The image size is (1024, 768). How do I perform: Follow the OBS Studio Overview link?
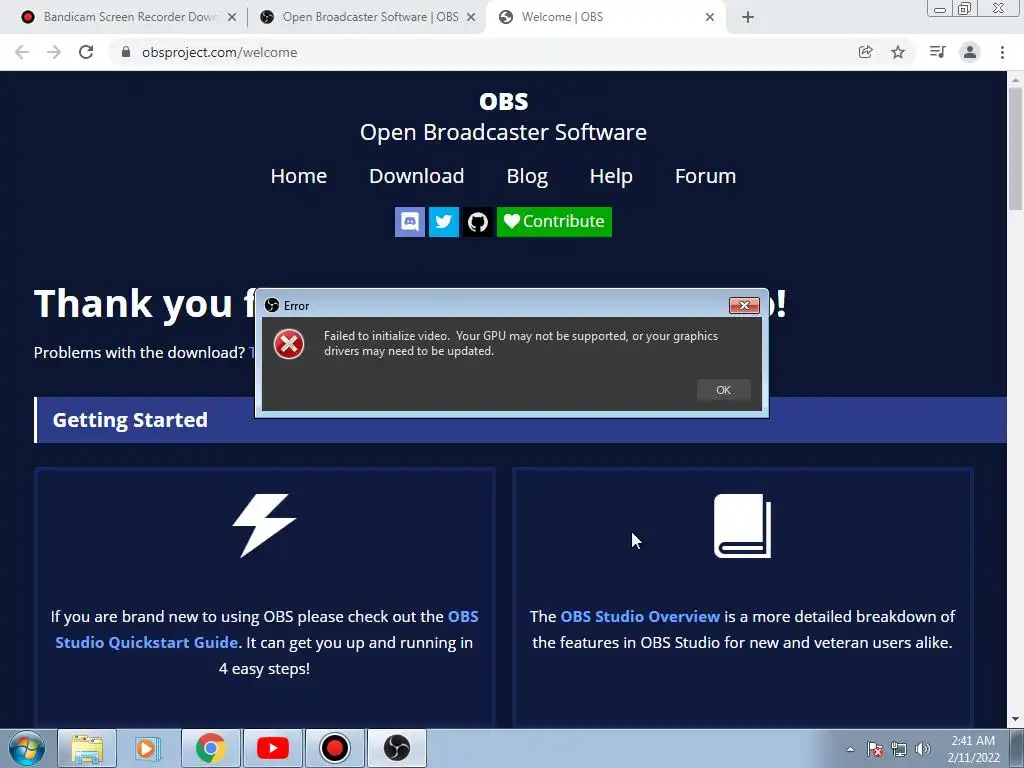coord(640,616)
